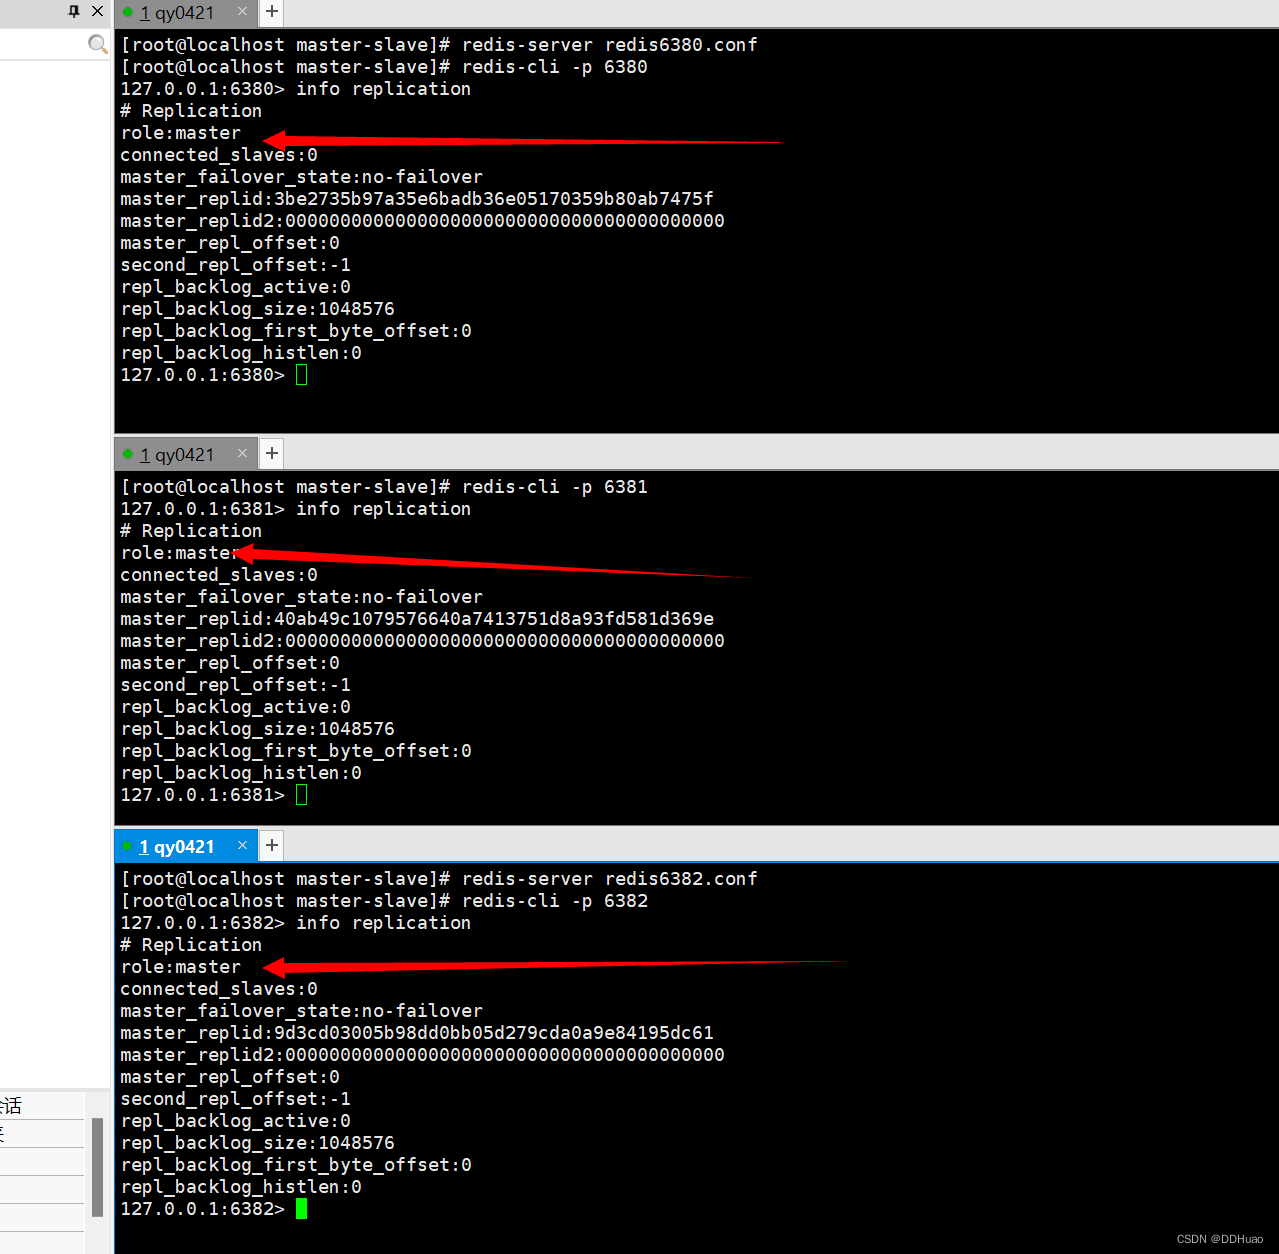
Task: Click the green connection indicator on top qy0421 tab
Action: click(x=130, y=13)
